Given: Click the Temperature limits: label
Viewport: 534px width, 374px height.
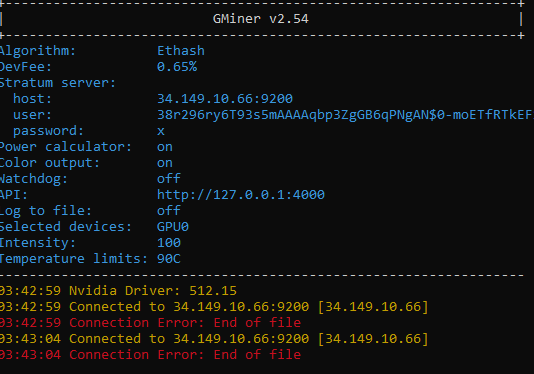Looking at the screenshot, I should click(74, 259).
